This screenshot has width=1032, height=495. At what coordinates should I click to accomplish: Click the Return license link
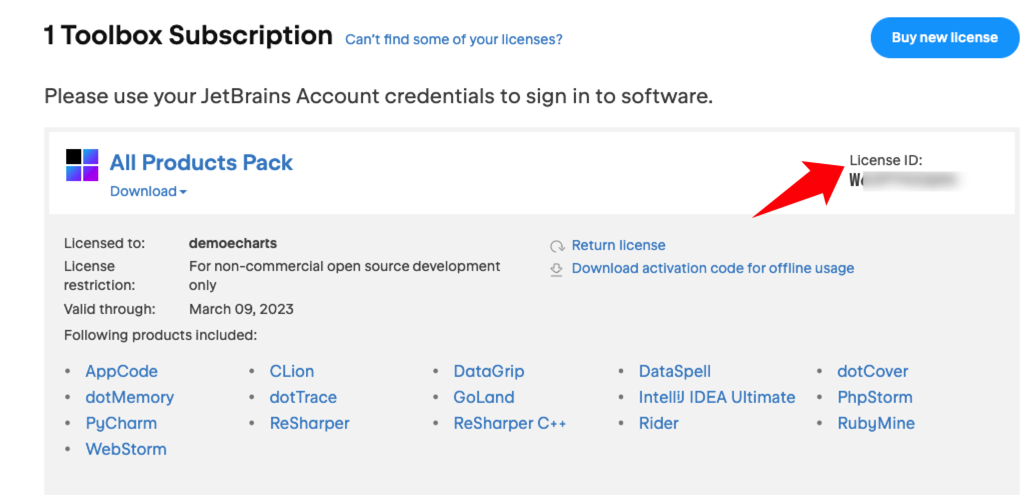pyautogui.click(x=618, y=246)
